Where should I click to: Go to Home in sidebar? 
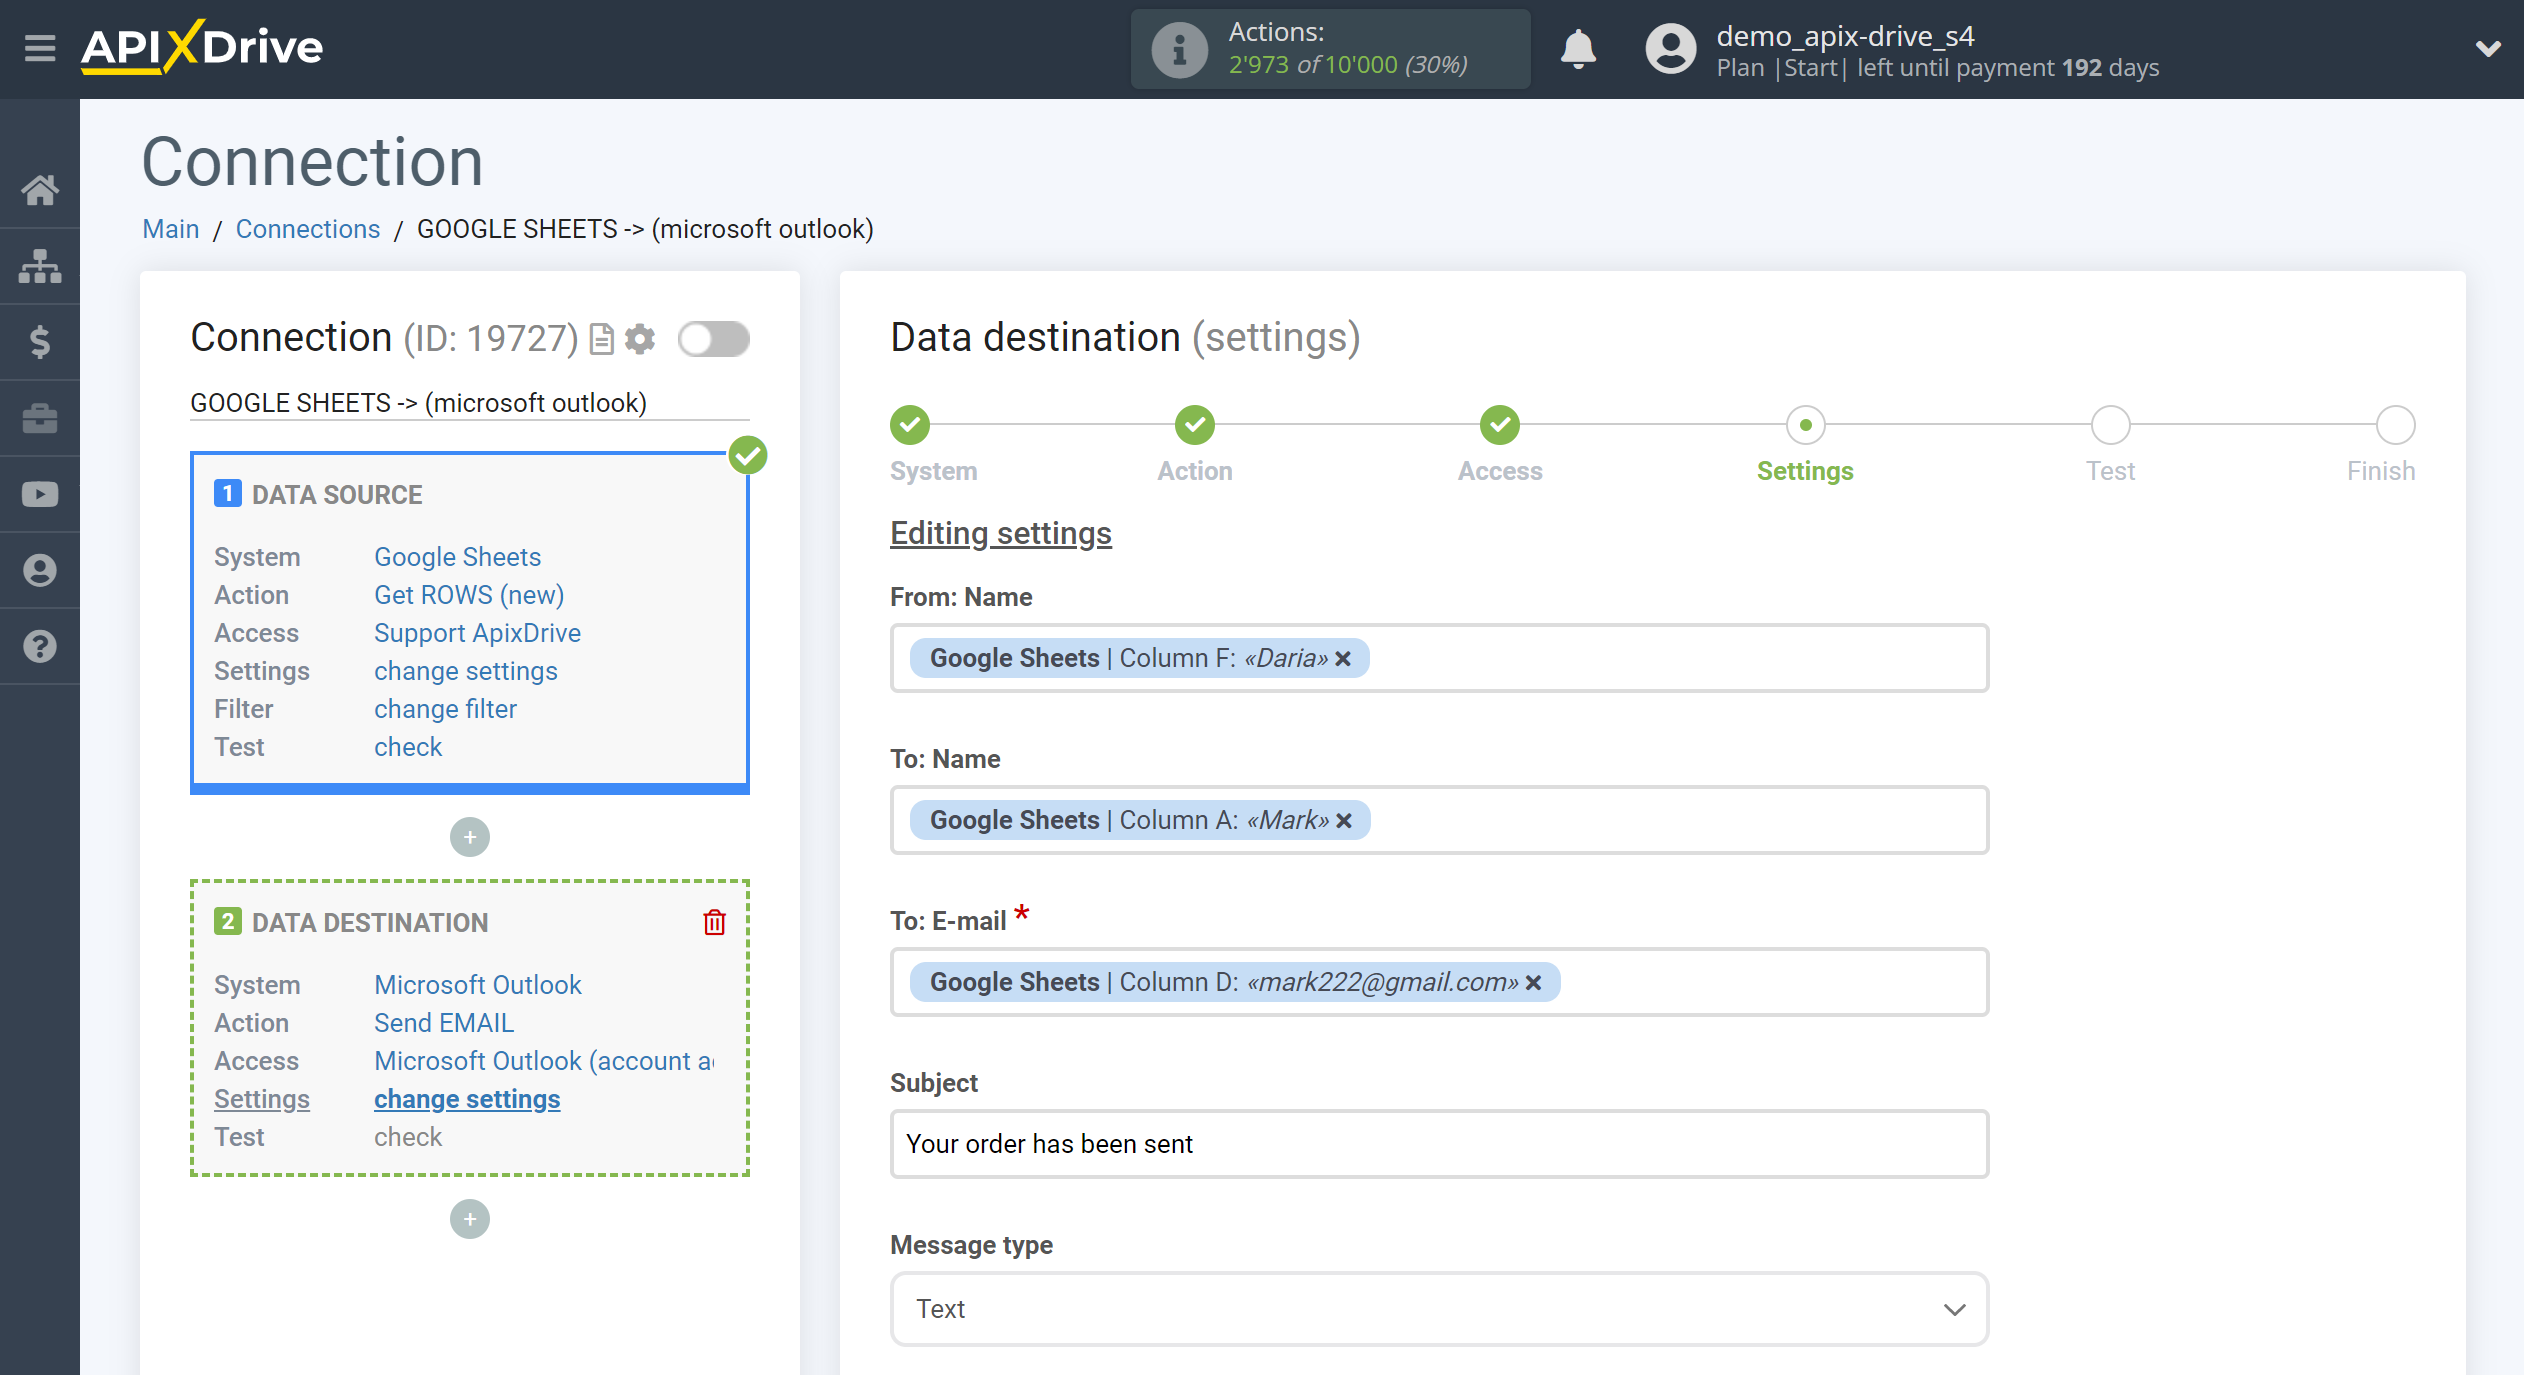coord(40,190)
